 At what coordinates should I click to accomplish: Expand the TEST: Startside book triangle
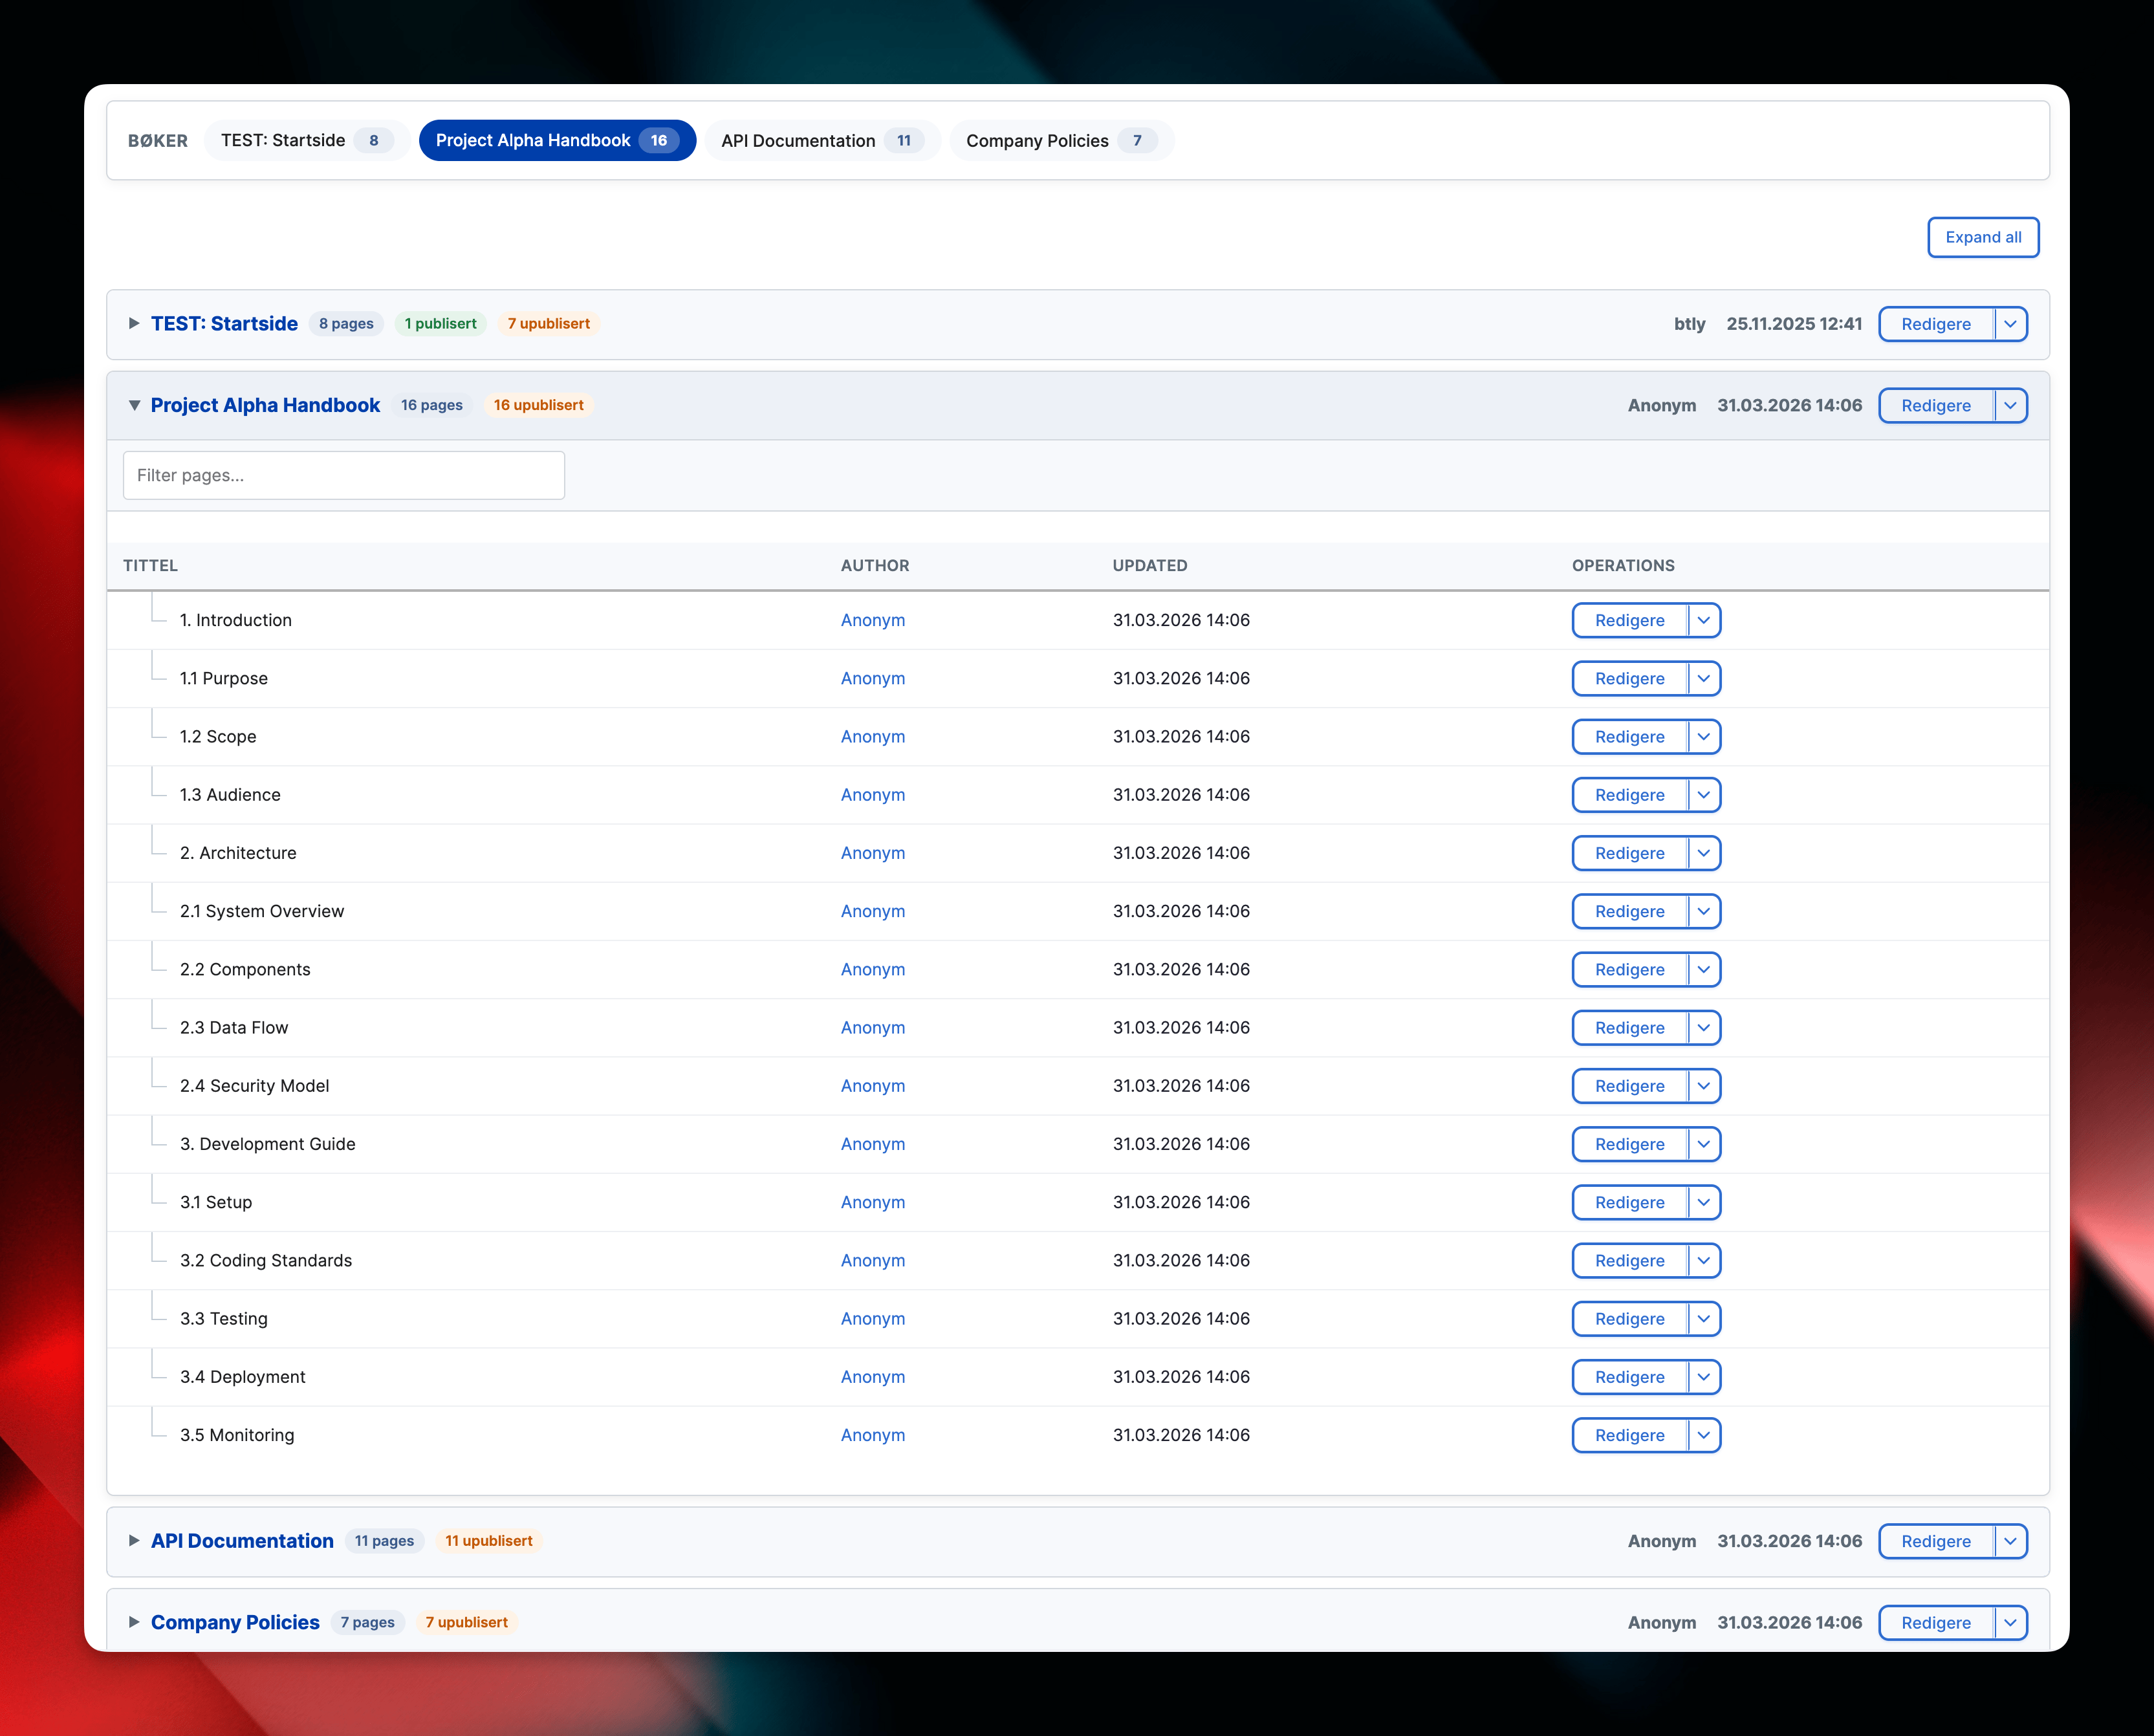133,324
